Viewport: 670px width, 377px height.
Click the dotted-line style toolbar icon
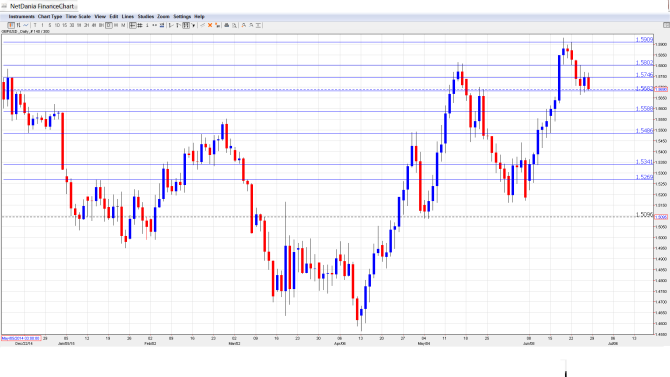(x=154, y=26)
